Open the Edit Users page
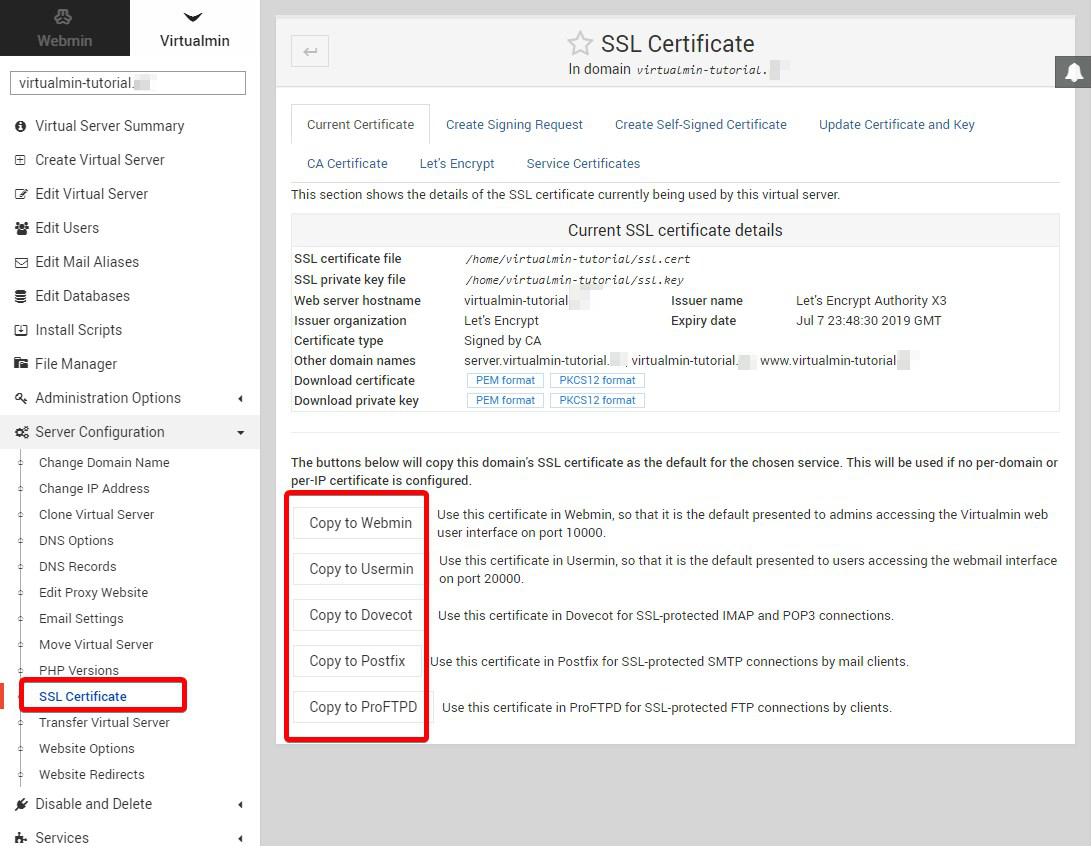The width and height of the screenshot is (1091, 846). (x=67, y=228)
